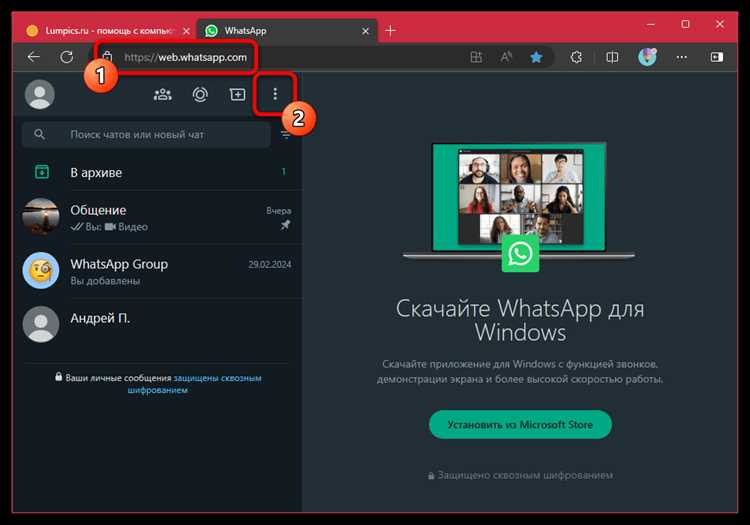Open browser Settings and more menu
The image size is (750, 525).
pyautogui.click(x=682, y=57)
